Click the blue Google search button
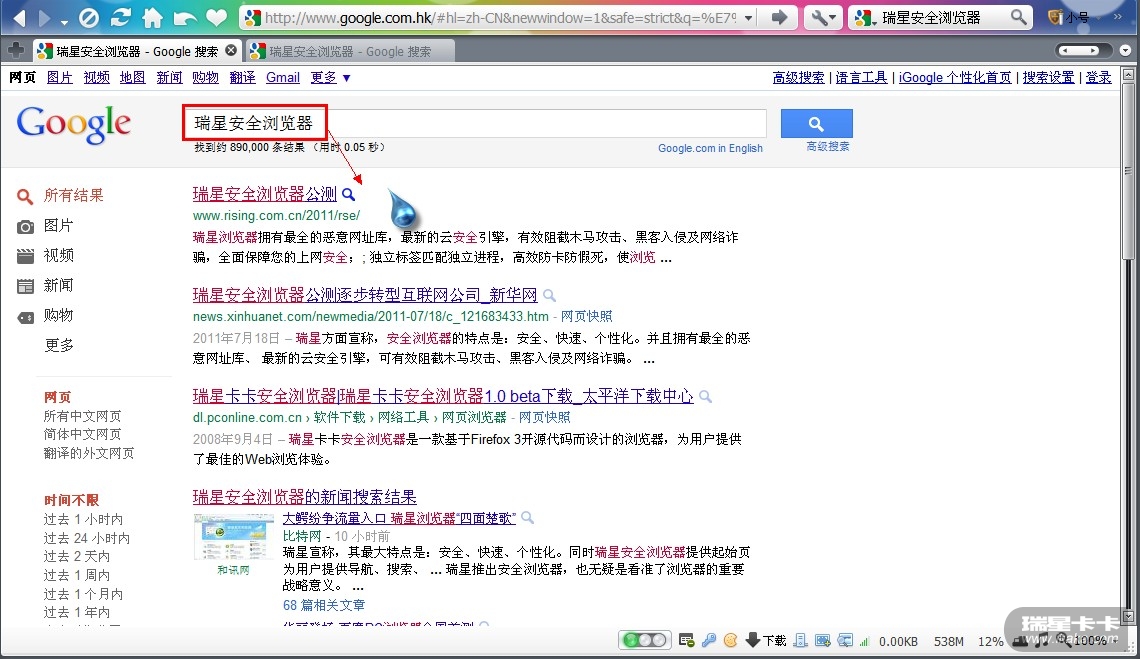Screen dimensions: 1140x659 pyautogui.click(x=816, y=124)
